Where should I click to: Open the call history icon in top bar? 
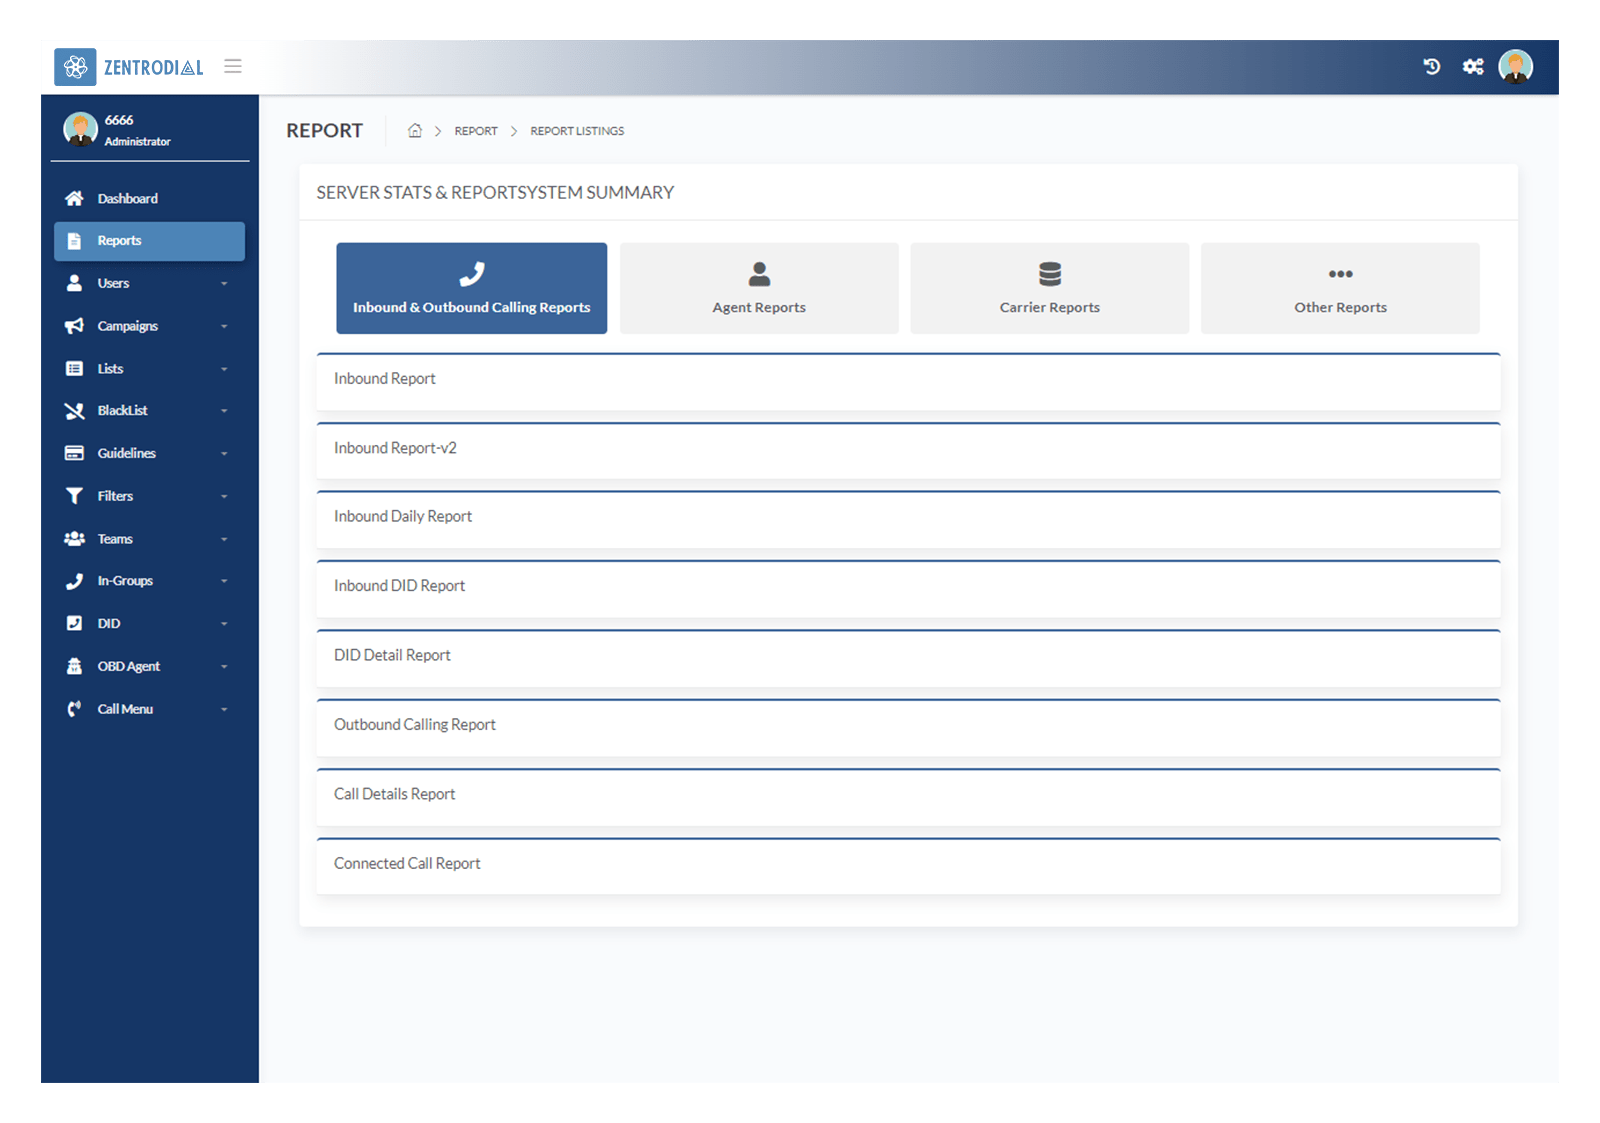tap(1432, 66)
